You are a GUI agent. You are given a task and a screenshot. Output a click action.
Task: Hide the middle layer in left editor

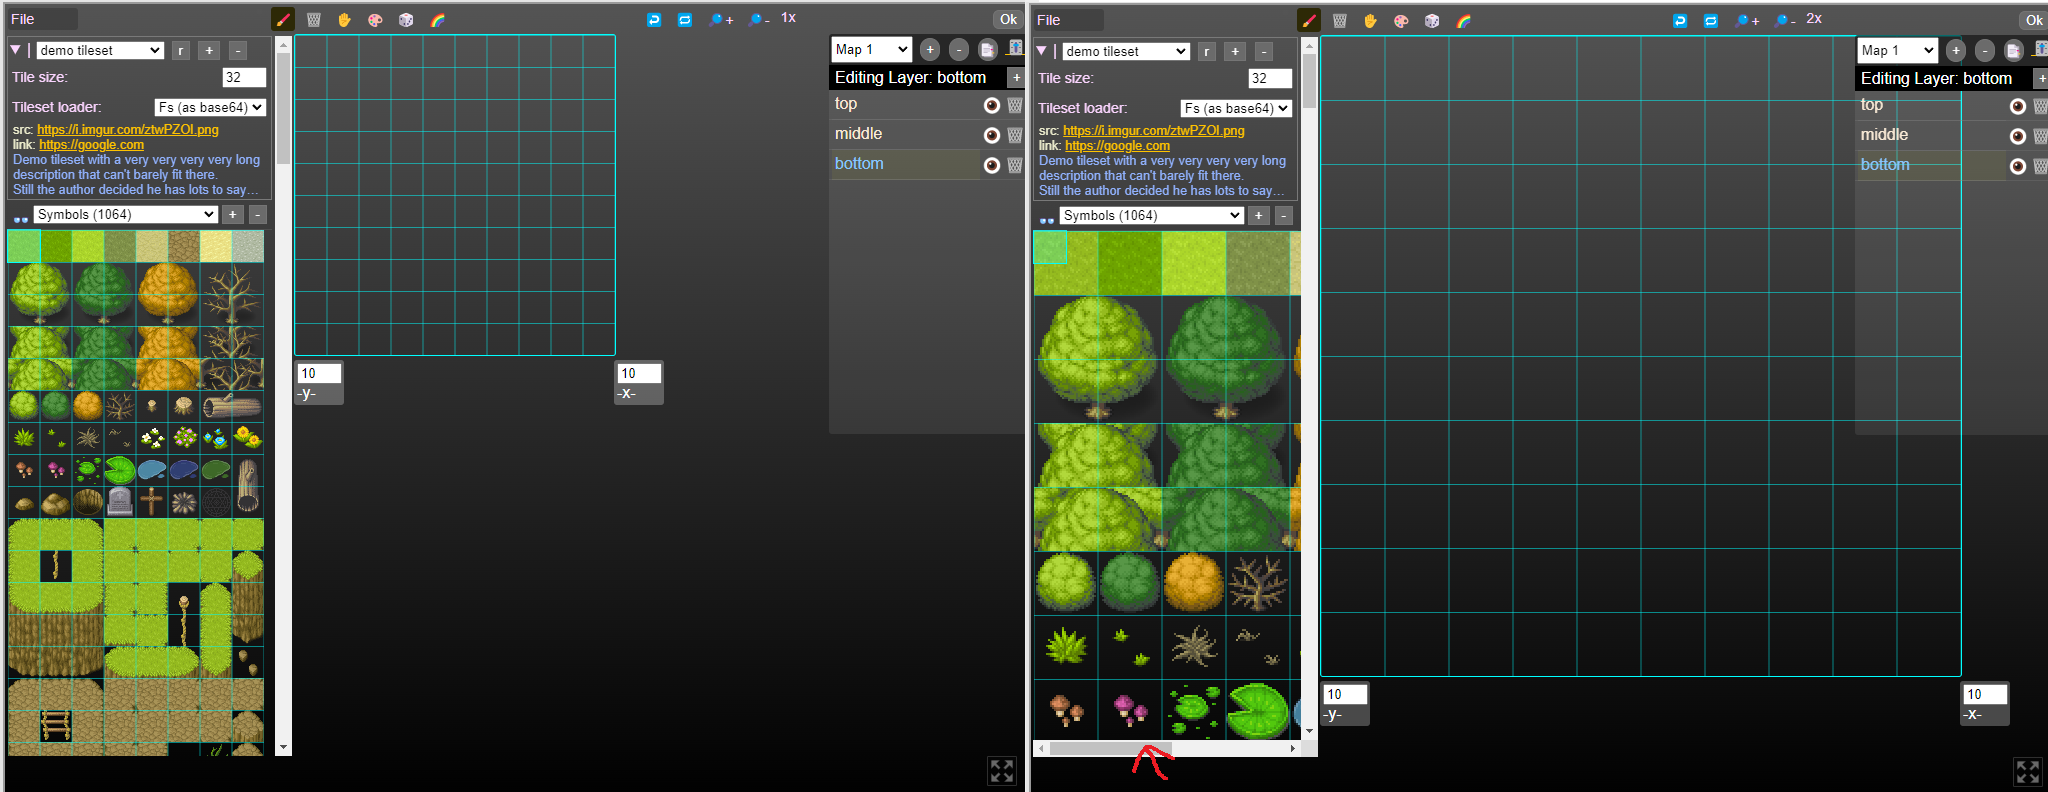pyautogui.click(x=992, y=135)
